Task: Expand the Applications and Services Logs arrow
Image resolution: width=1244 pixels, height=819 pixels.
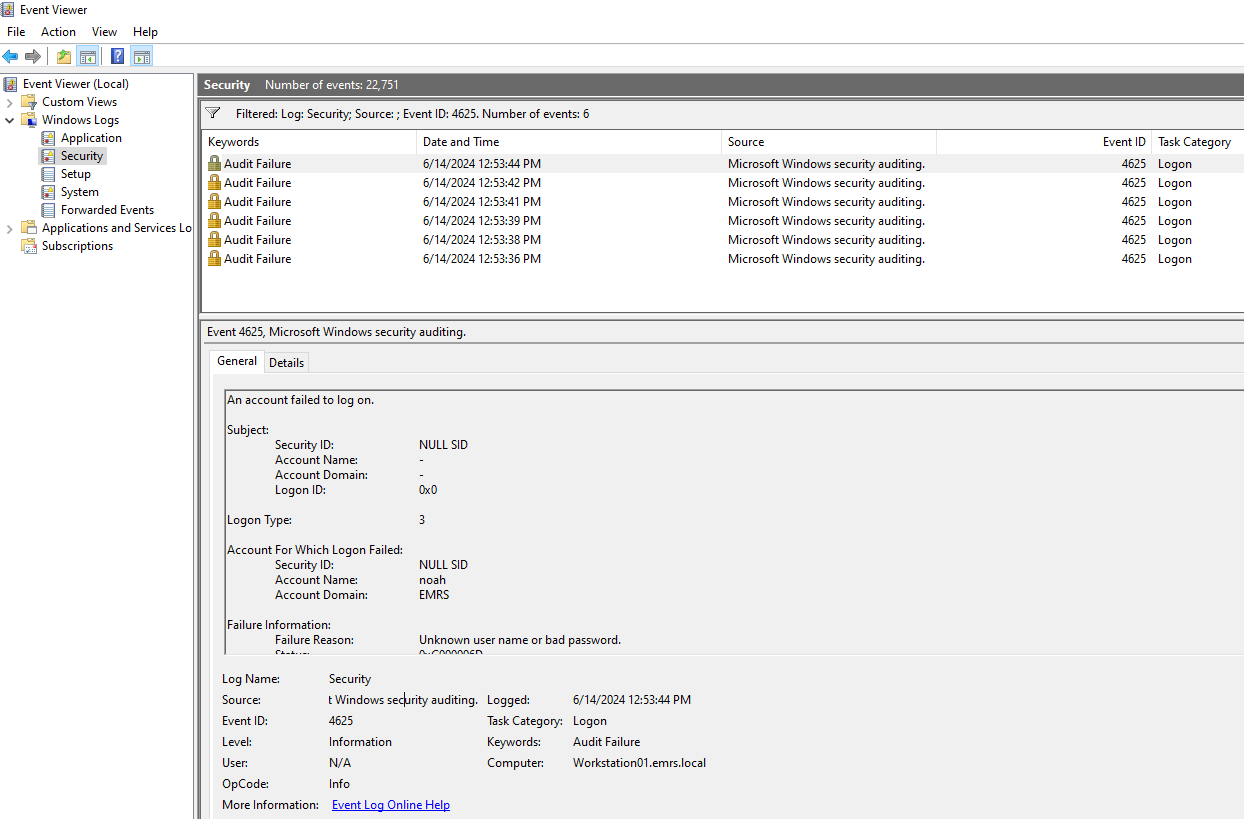Action: tap(10, 228)
